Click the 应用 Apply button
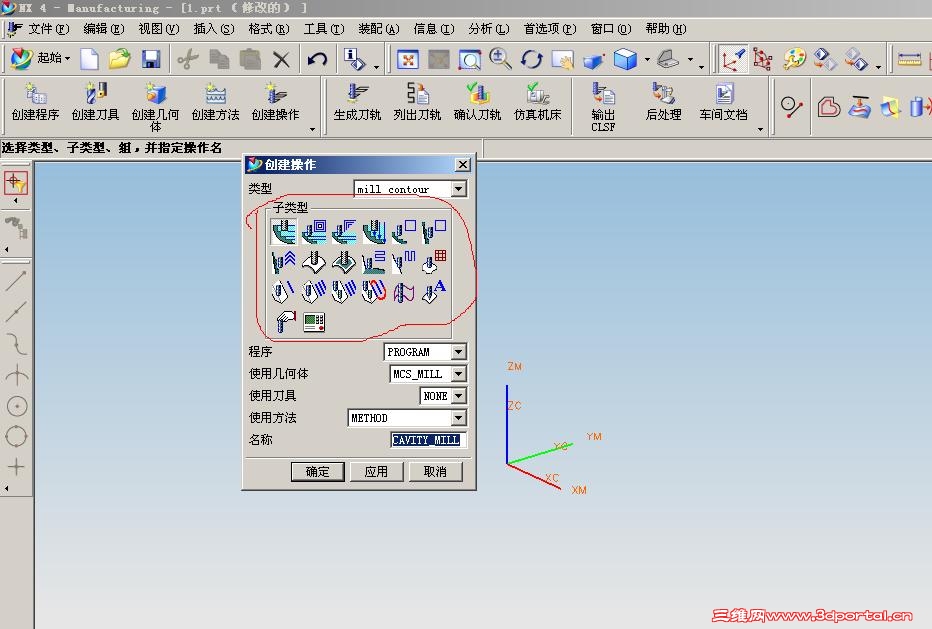Screen dimensions: 932x629 [376, 471]
